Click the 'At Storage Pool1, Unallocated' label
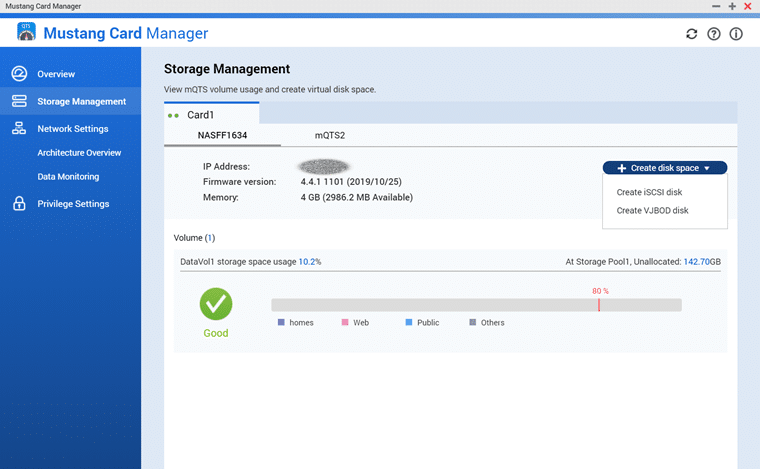Screen dimensions: 760x469 pyautogui.click(x=623, y=262)
